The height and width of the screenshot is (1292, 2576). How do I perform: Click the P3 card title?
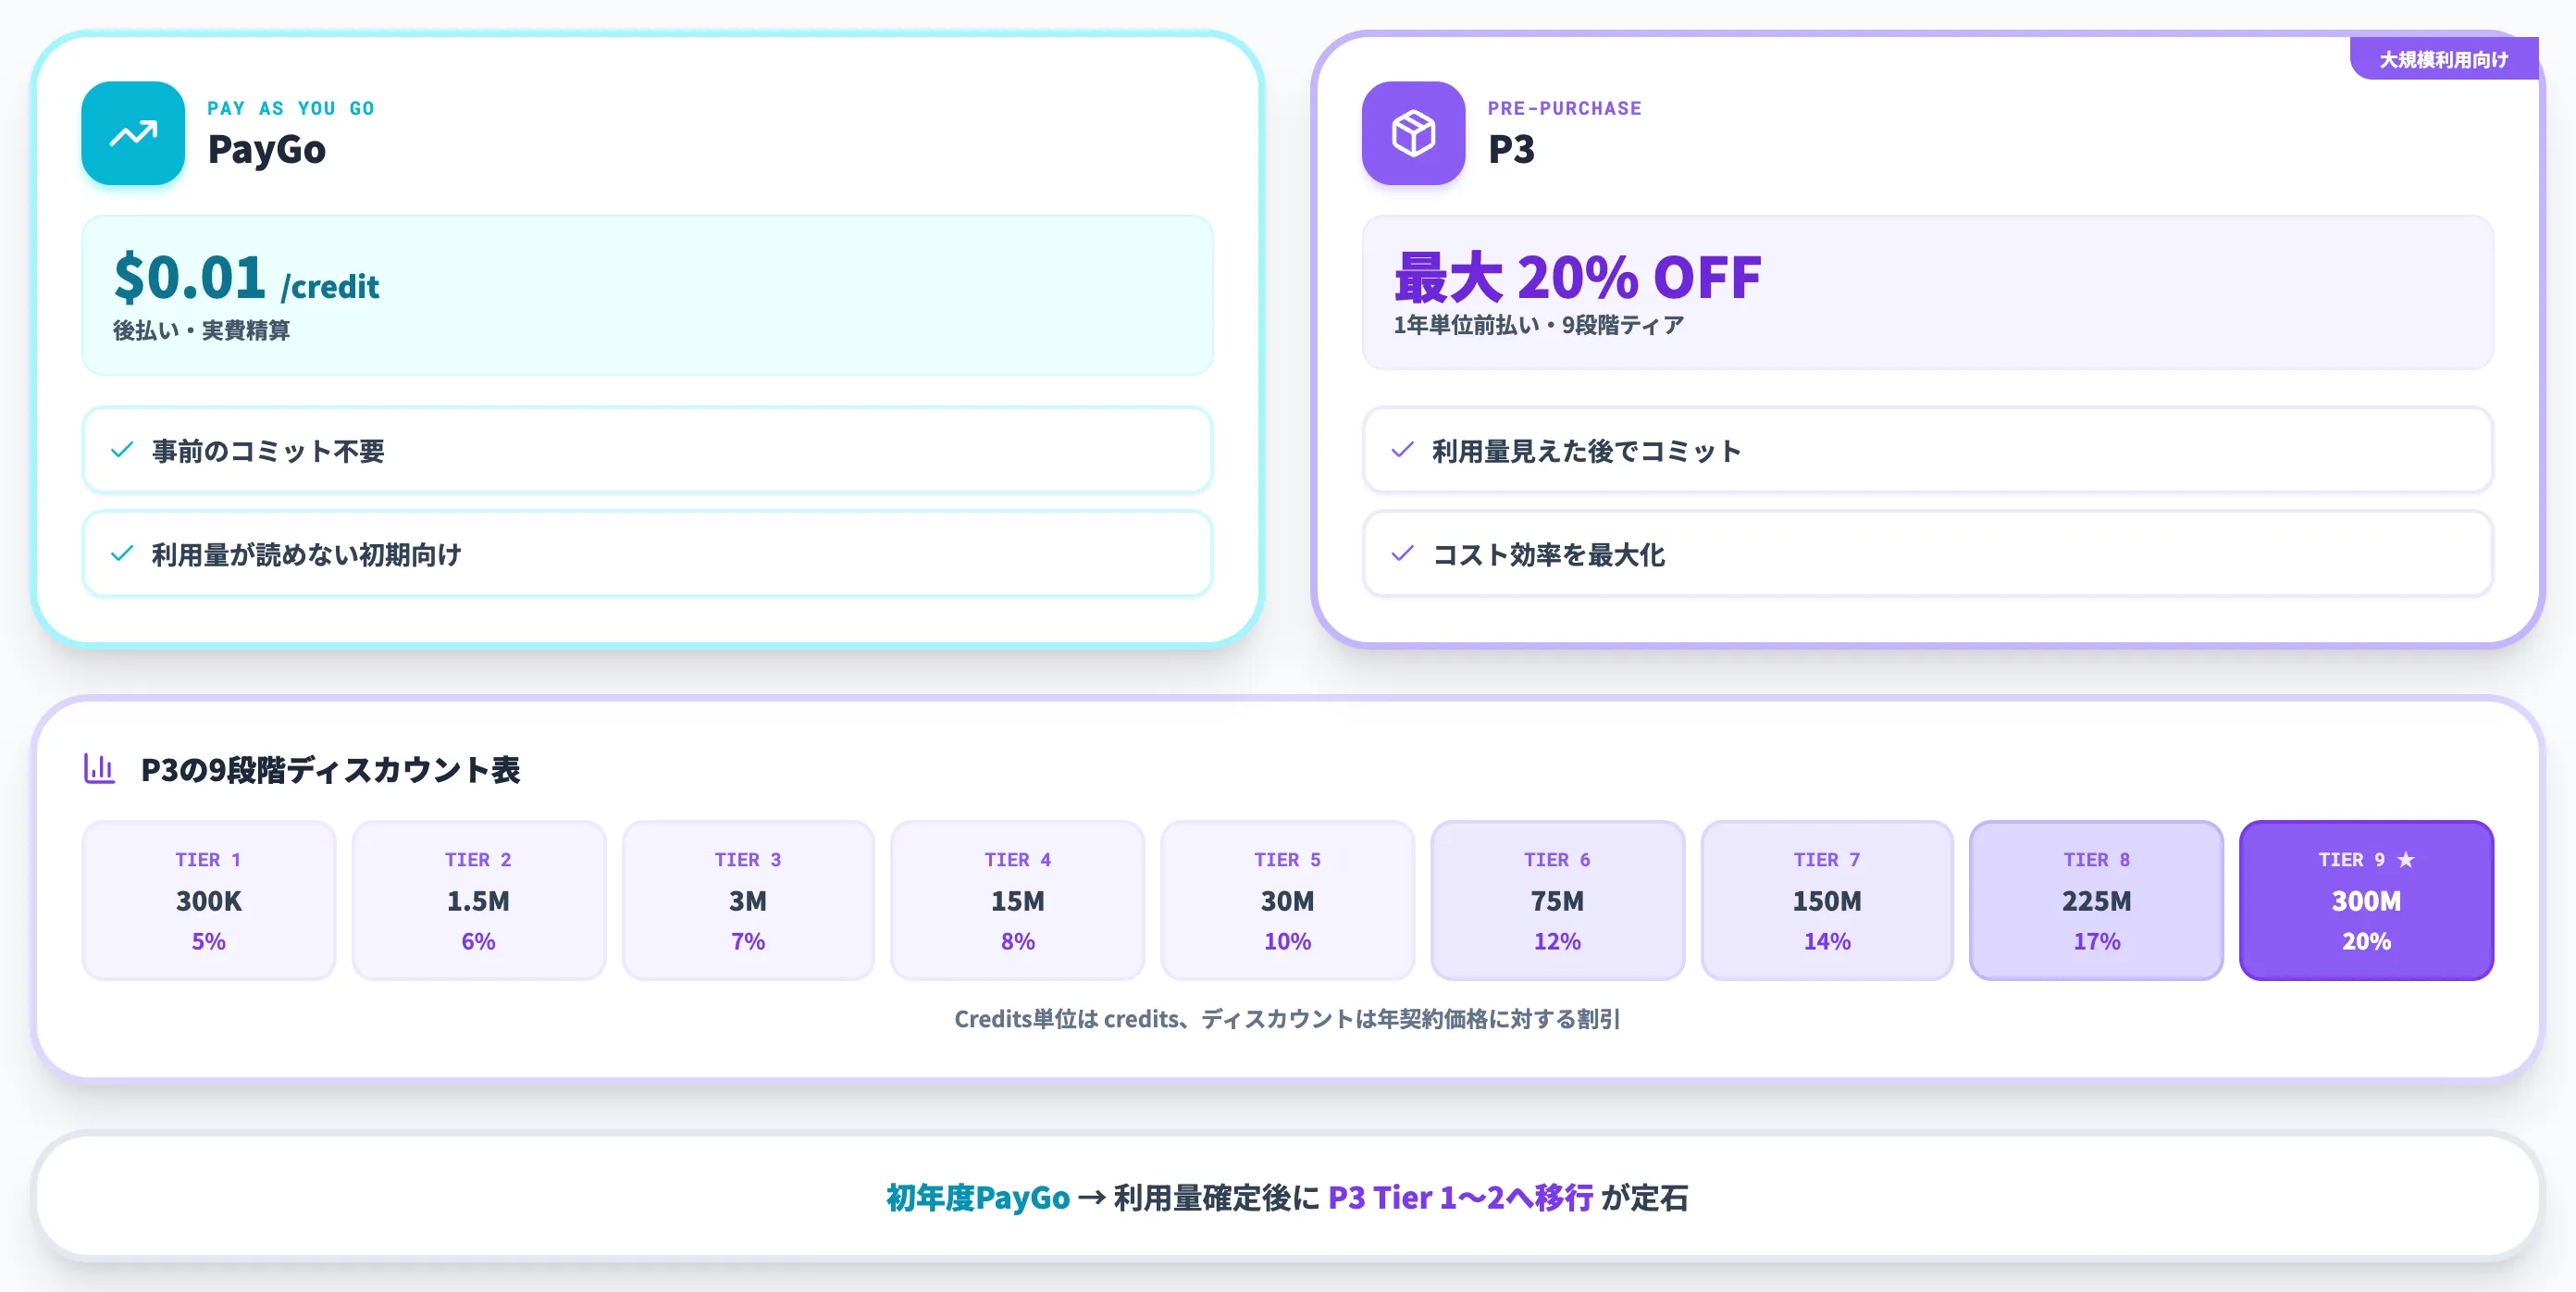1511,149
